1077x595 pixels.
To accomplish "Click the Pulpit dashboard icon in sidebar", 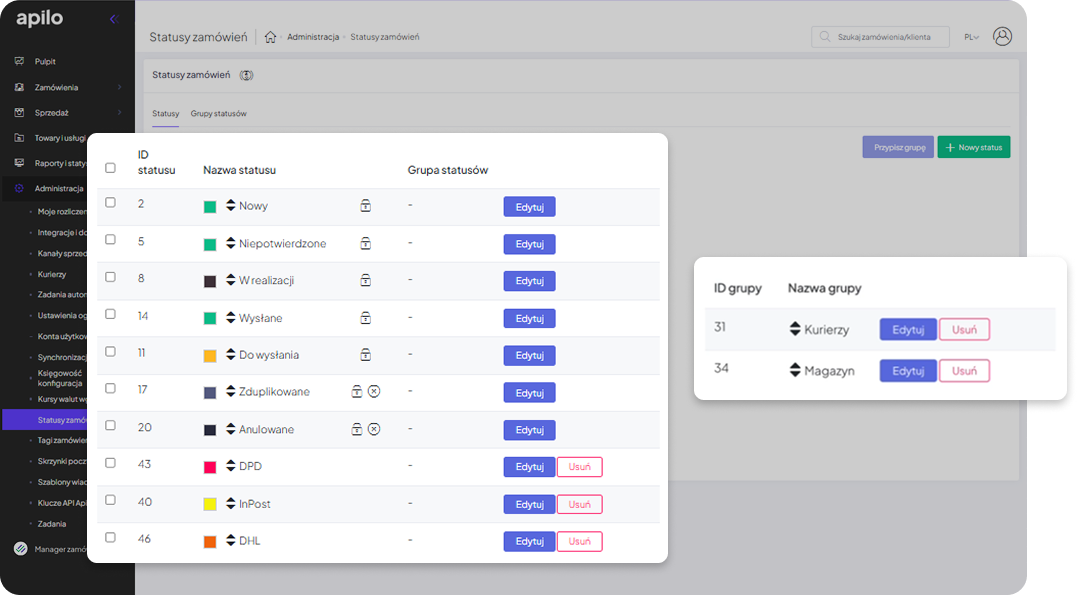I will click(x=19, y=61).
